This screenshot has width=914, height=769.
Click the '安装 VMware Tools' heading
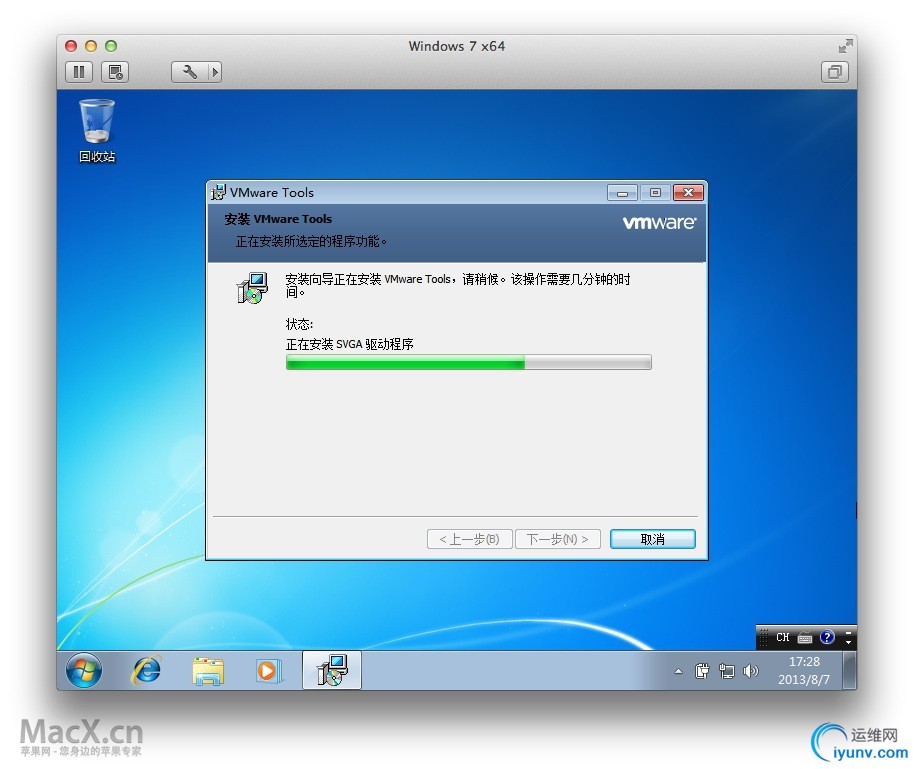278,219
